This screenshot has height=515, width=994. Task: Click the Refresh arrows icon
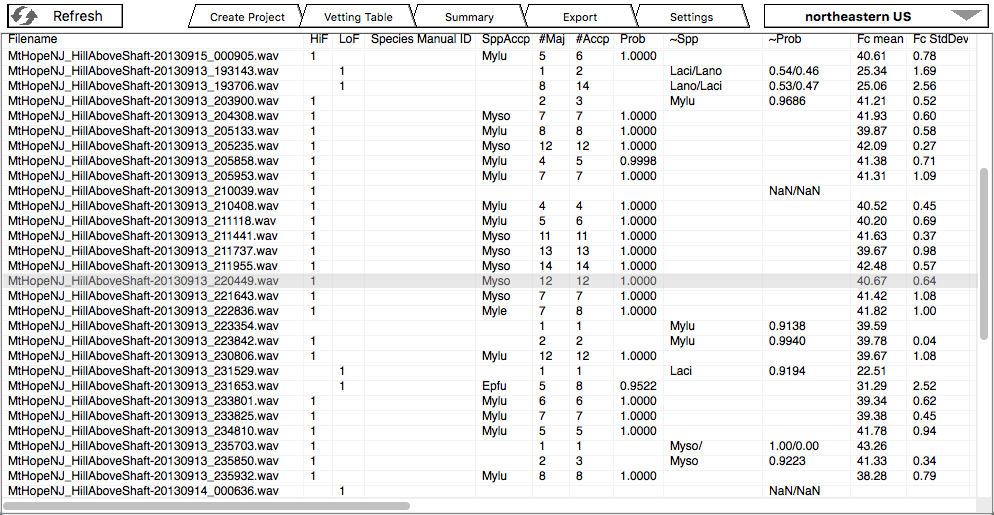25,16
